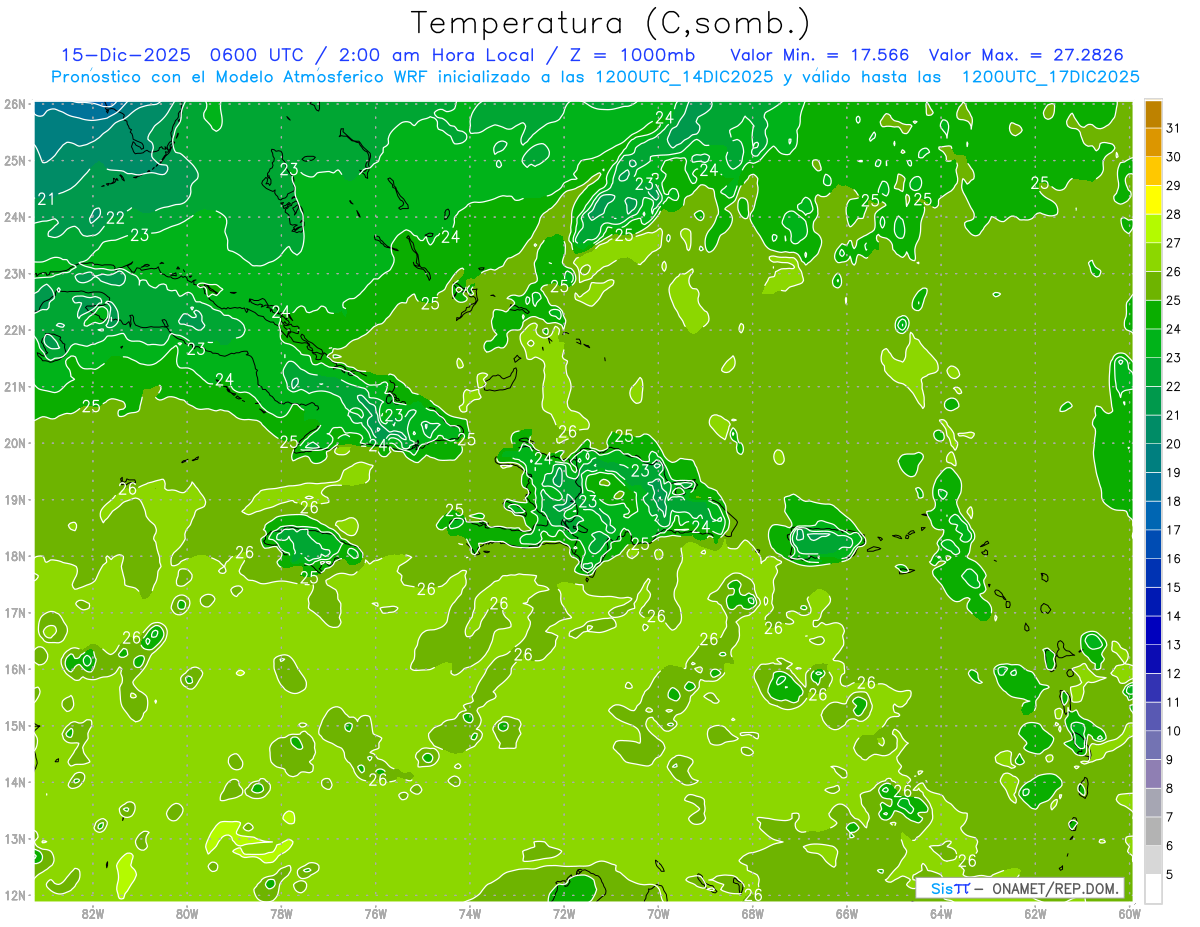Click the colorbar tick label "19"
The height and width of the screenshot is (927, 1200).
(x=1174, y=473)
